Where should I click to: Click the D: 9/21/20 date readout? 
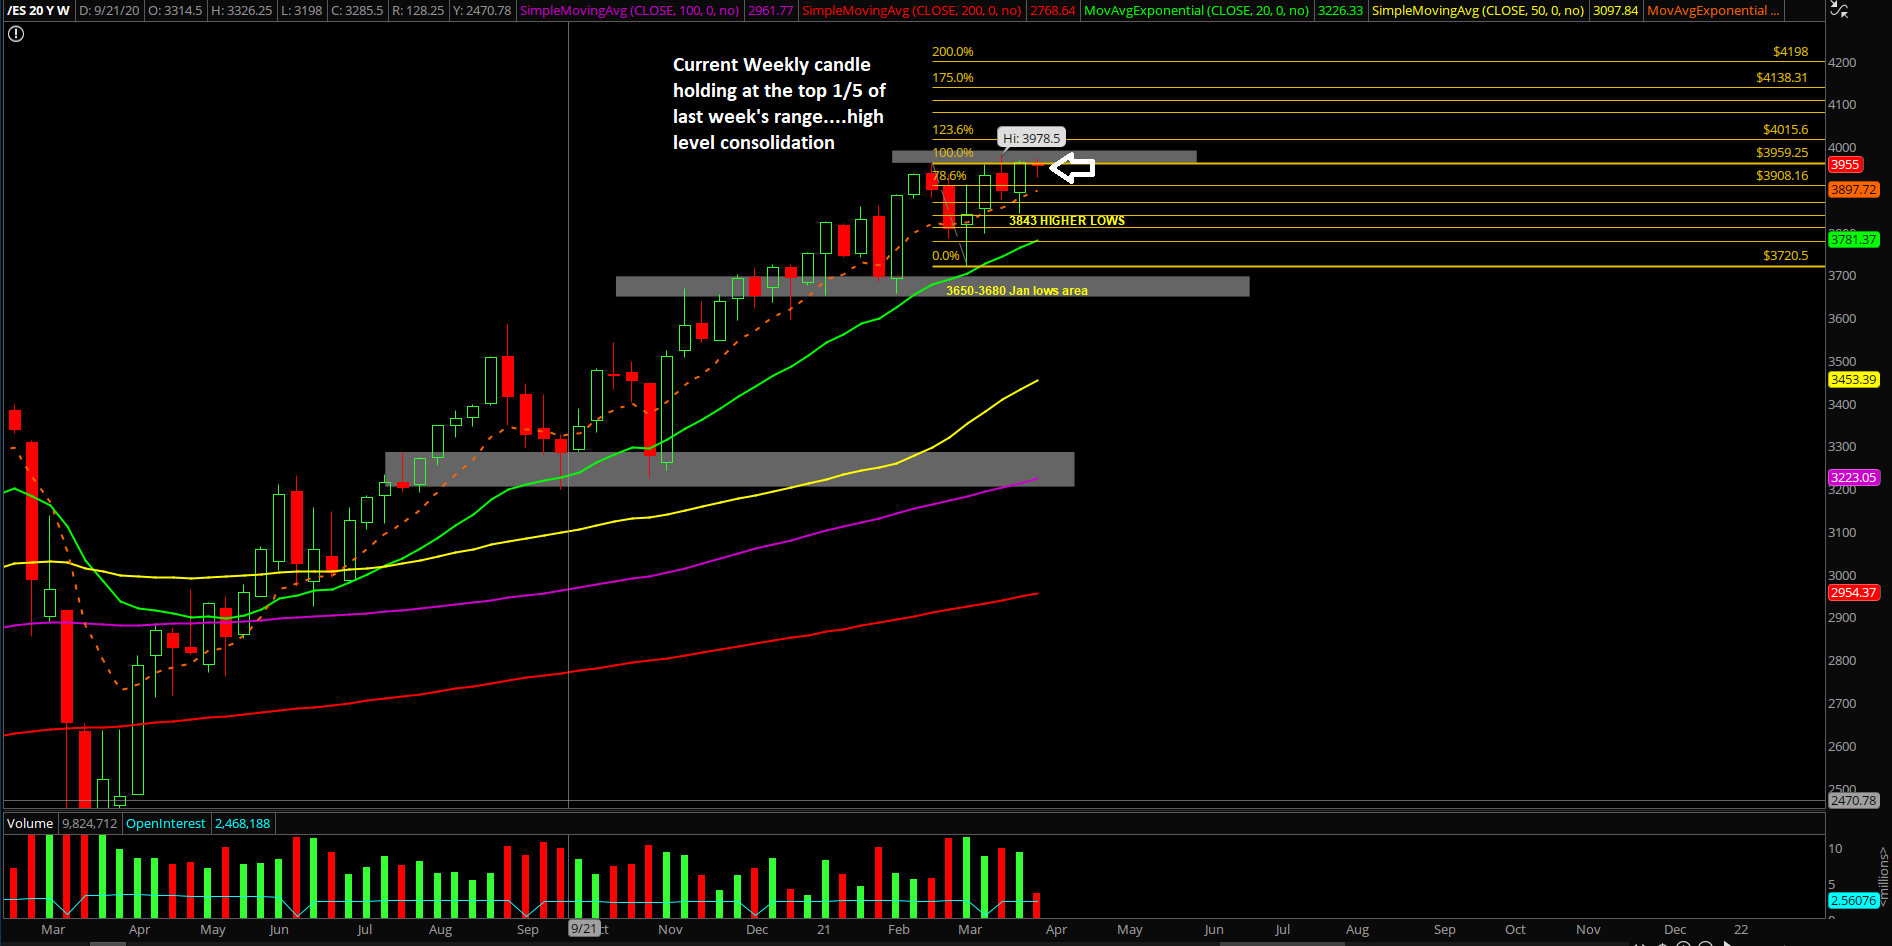pyautogui.click(x=109, y=10)
